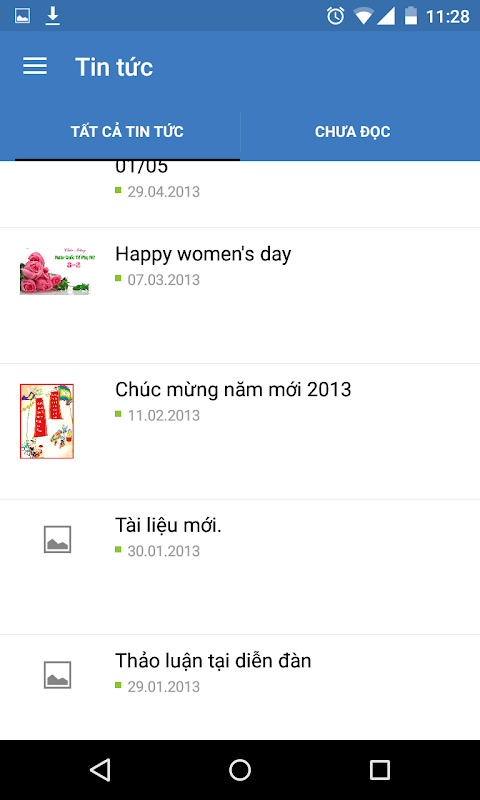Screen dimensions: 480x800
Task: Open the news item dated 29.04.2013
Action: (x=240, y=194)
